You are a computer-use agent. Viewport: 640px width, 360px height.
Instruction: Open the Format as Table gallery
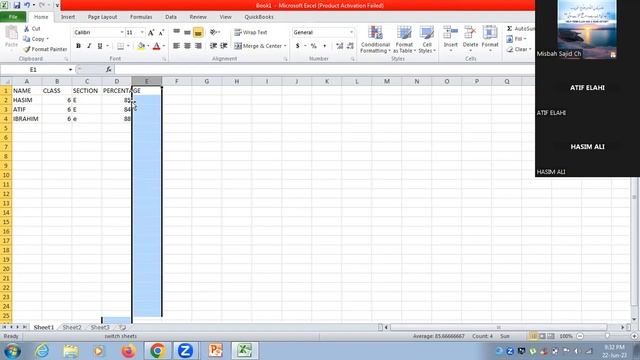(404, 39)
